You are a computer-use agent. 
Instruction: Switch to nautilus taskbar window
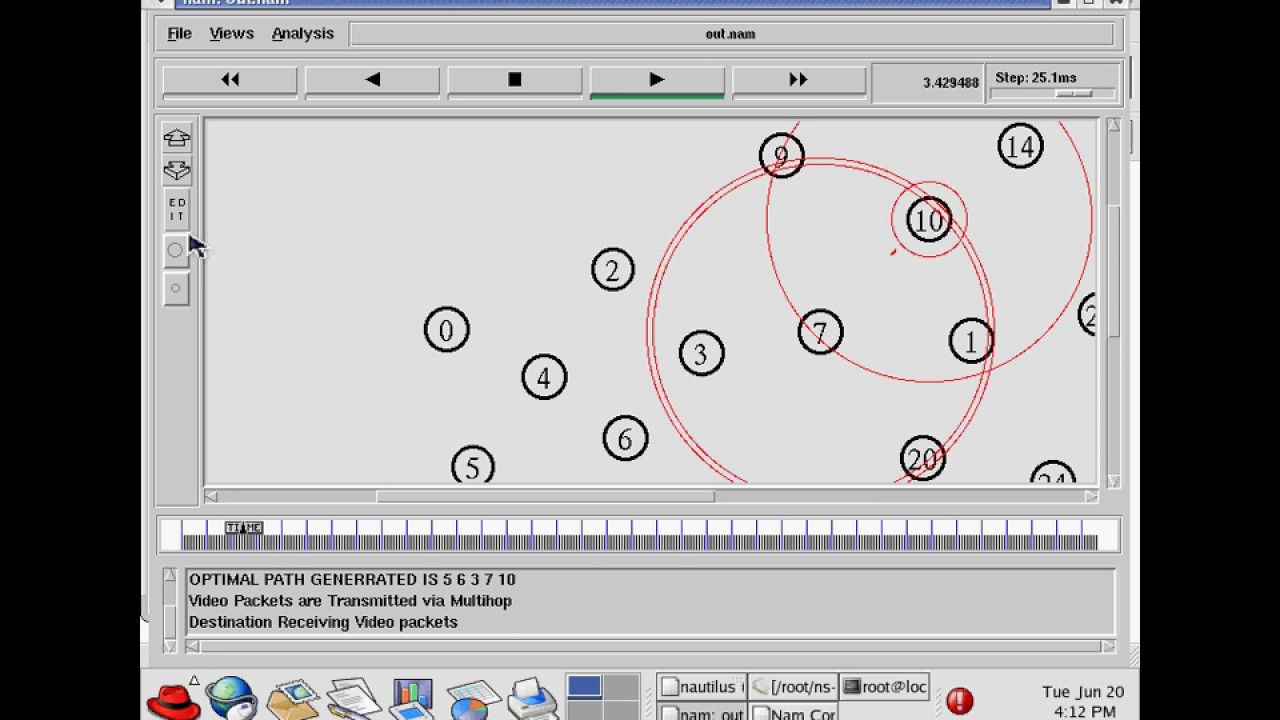702,687
